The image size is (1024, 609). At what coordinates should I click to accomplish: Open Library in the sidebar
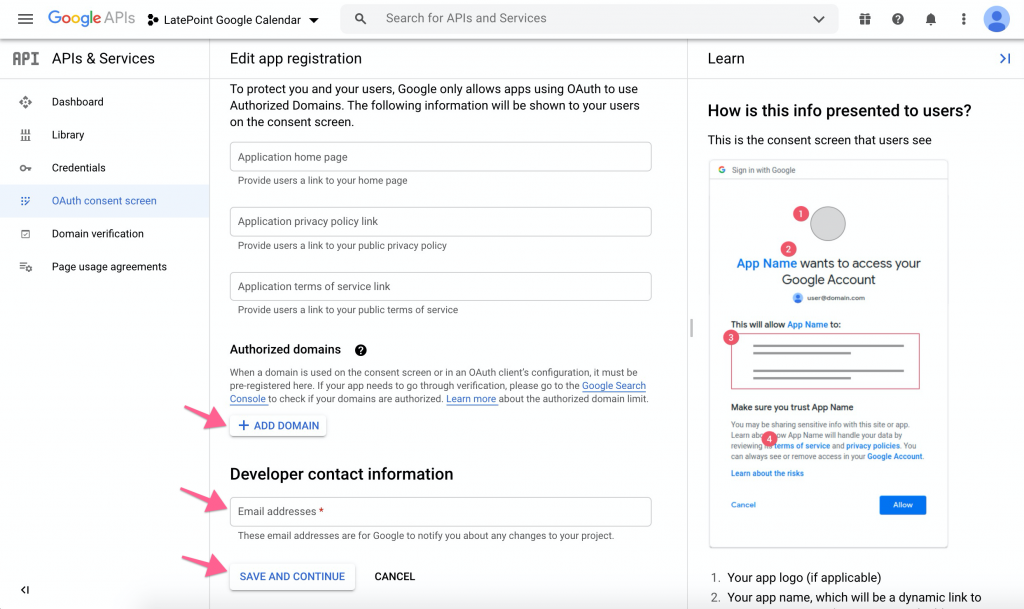[x=104, y=135]
